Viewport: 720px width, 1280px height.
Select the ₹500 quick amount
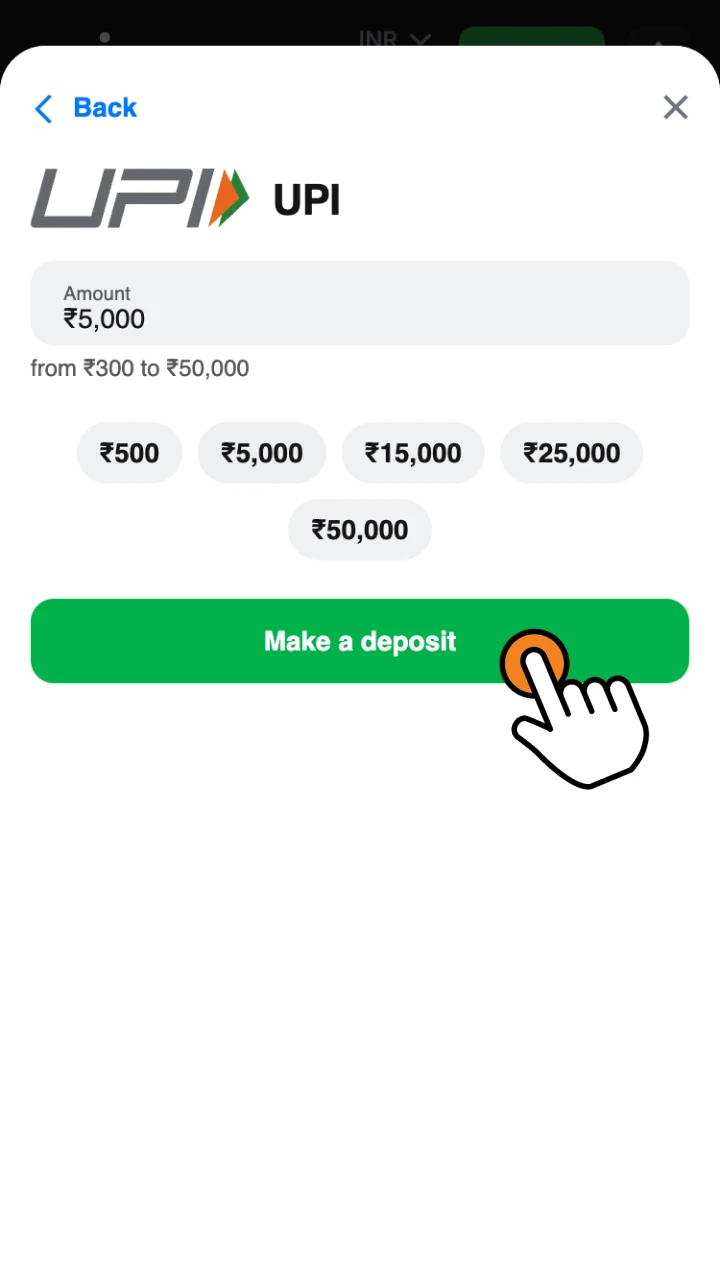click(129, 453)
